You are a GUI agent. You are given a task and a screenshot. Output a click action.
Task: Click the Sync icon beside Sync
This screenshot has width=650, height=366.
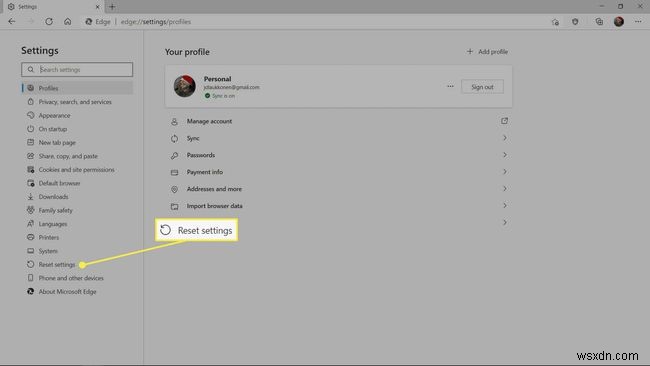pos(175,139)
